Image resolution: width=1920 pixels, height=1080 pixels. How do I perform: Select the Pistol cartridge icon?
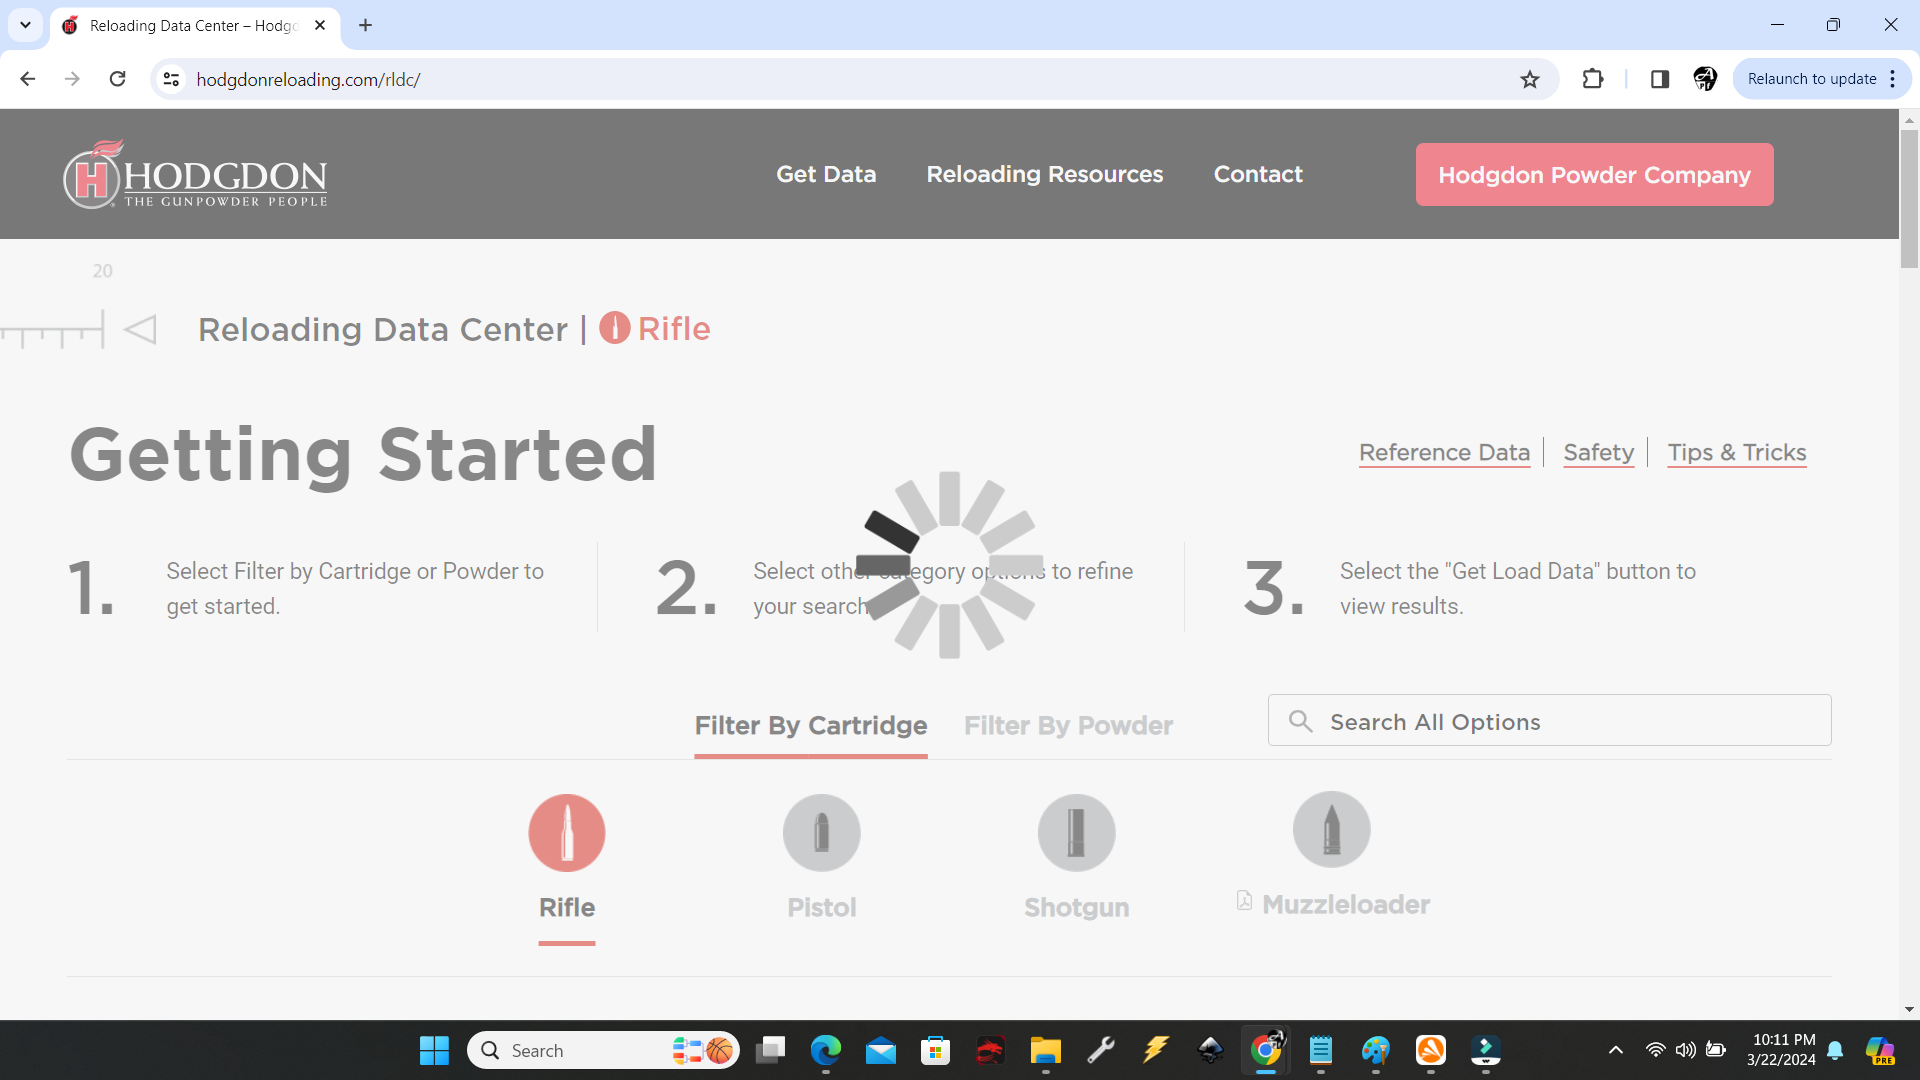[822, 833]
